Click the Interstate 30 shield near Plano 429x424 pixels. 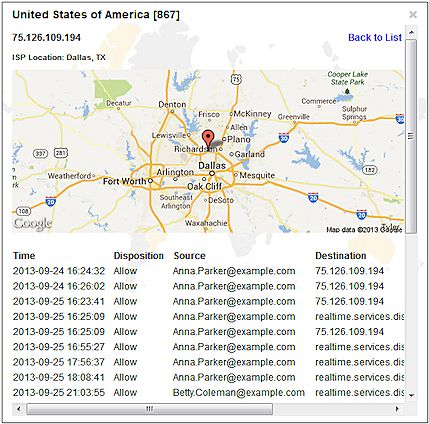284,138
